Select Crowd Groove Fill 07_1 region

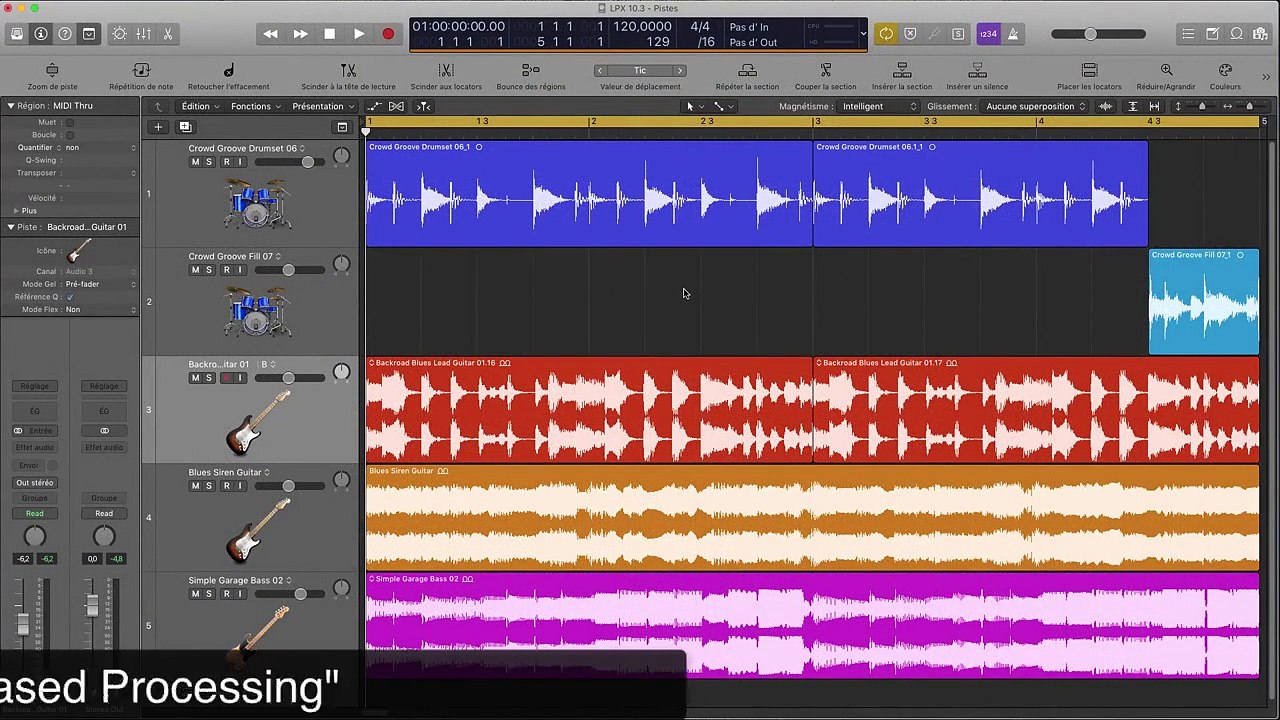click(1204, 301)
